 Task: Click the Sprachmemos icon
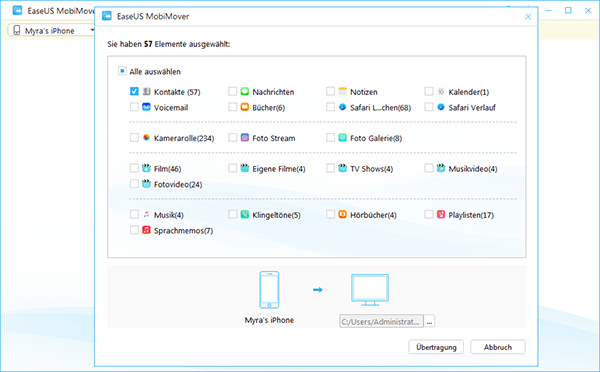[146, 230]
